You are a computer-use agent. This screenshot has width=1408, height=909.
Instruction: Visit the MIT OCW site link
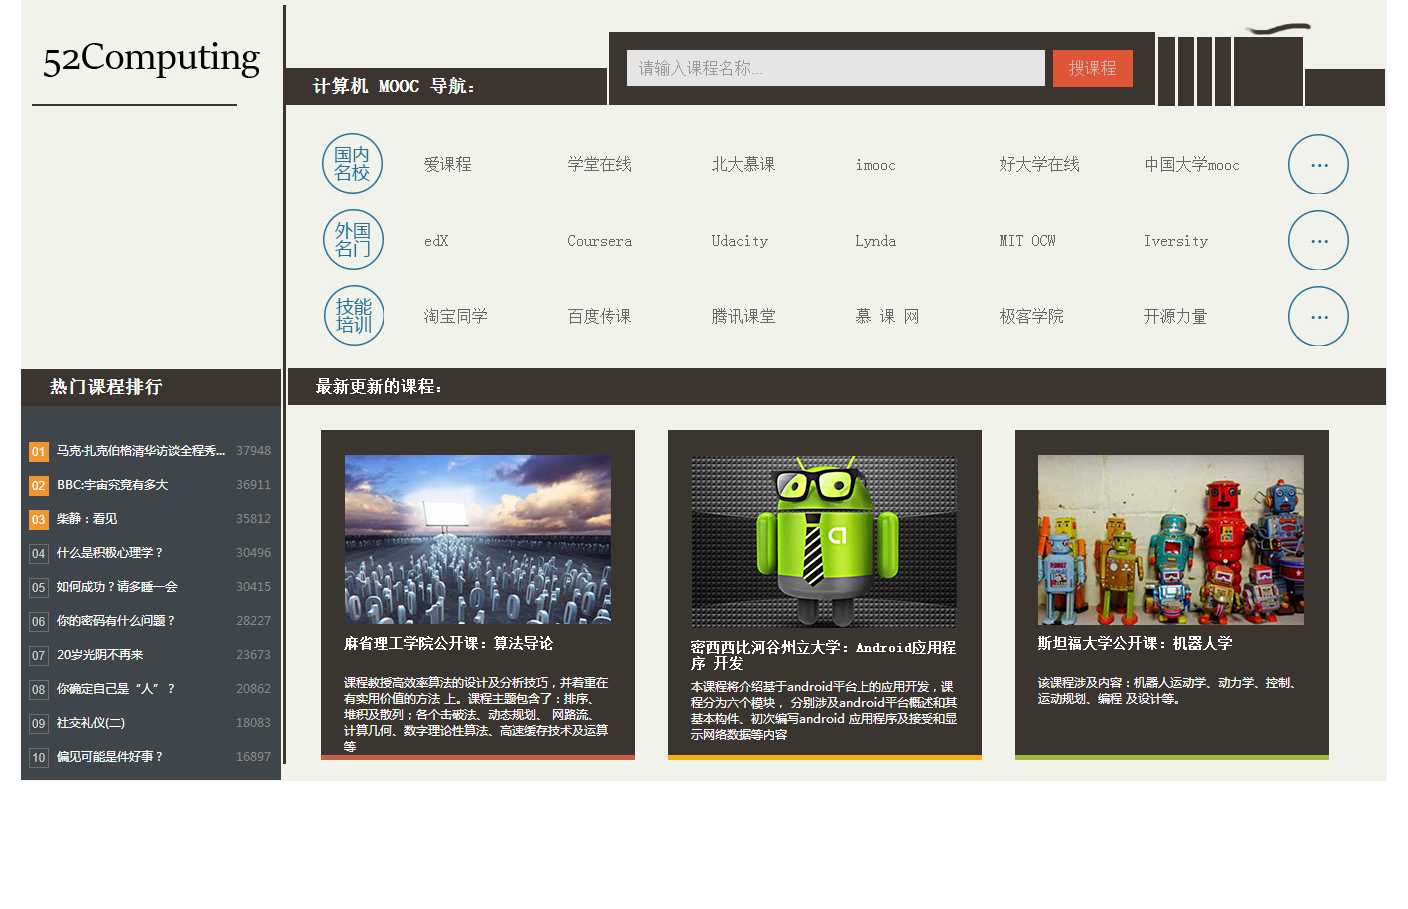click(1027, 241)
